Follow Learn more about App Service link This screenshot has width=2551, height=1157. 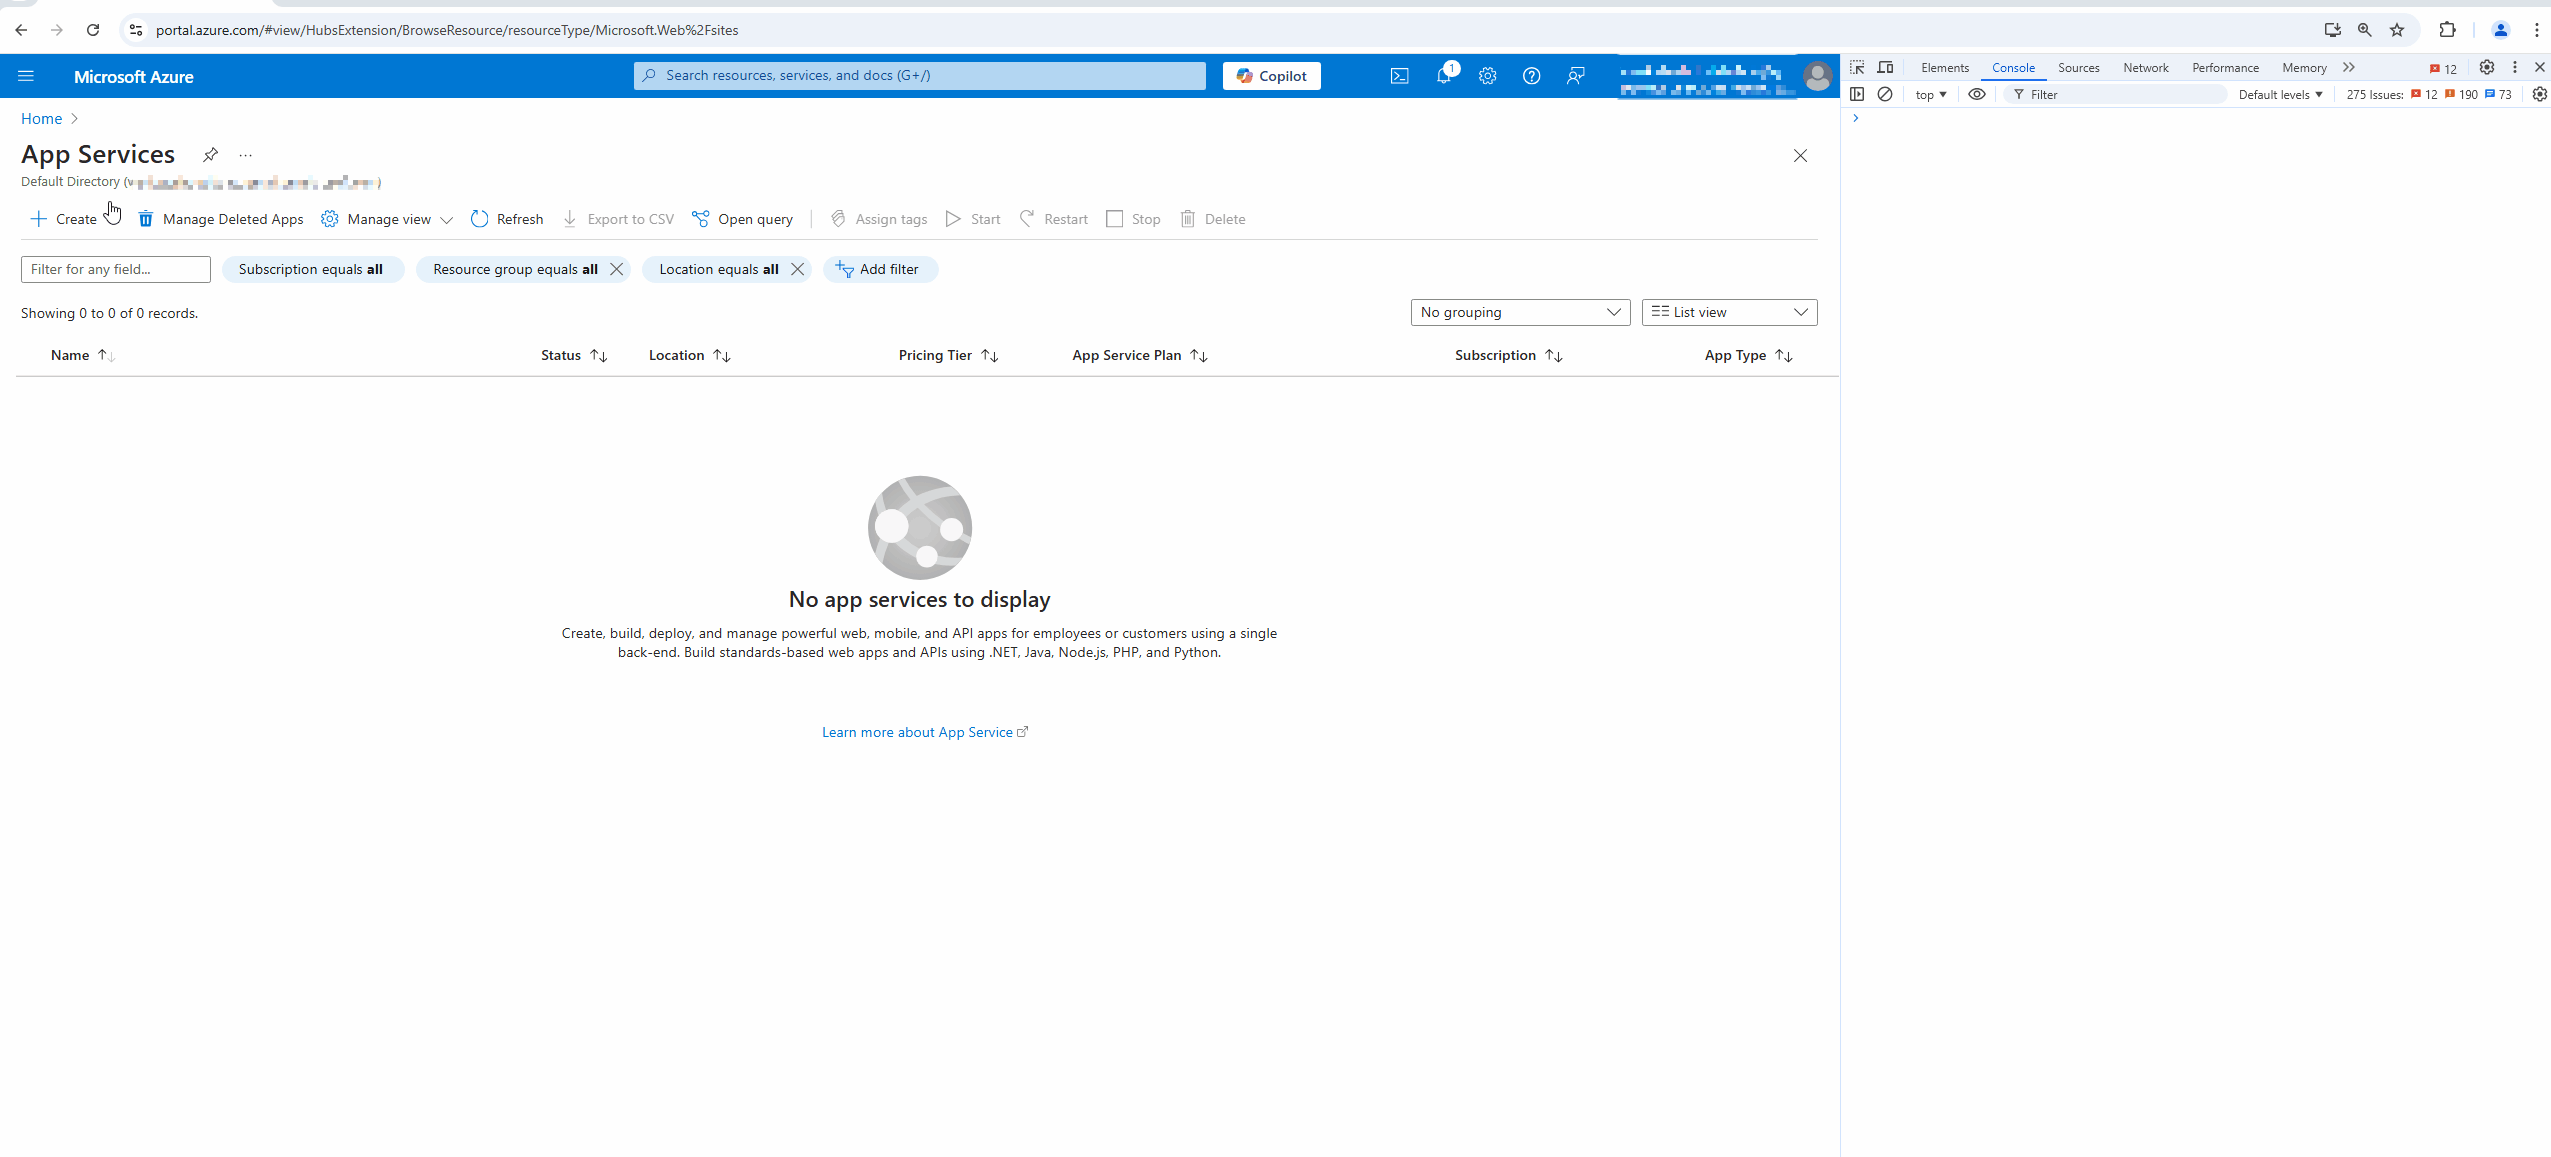pyautogui.click(x=924, y=732)
